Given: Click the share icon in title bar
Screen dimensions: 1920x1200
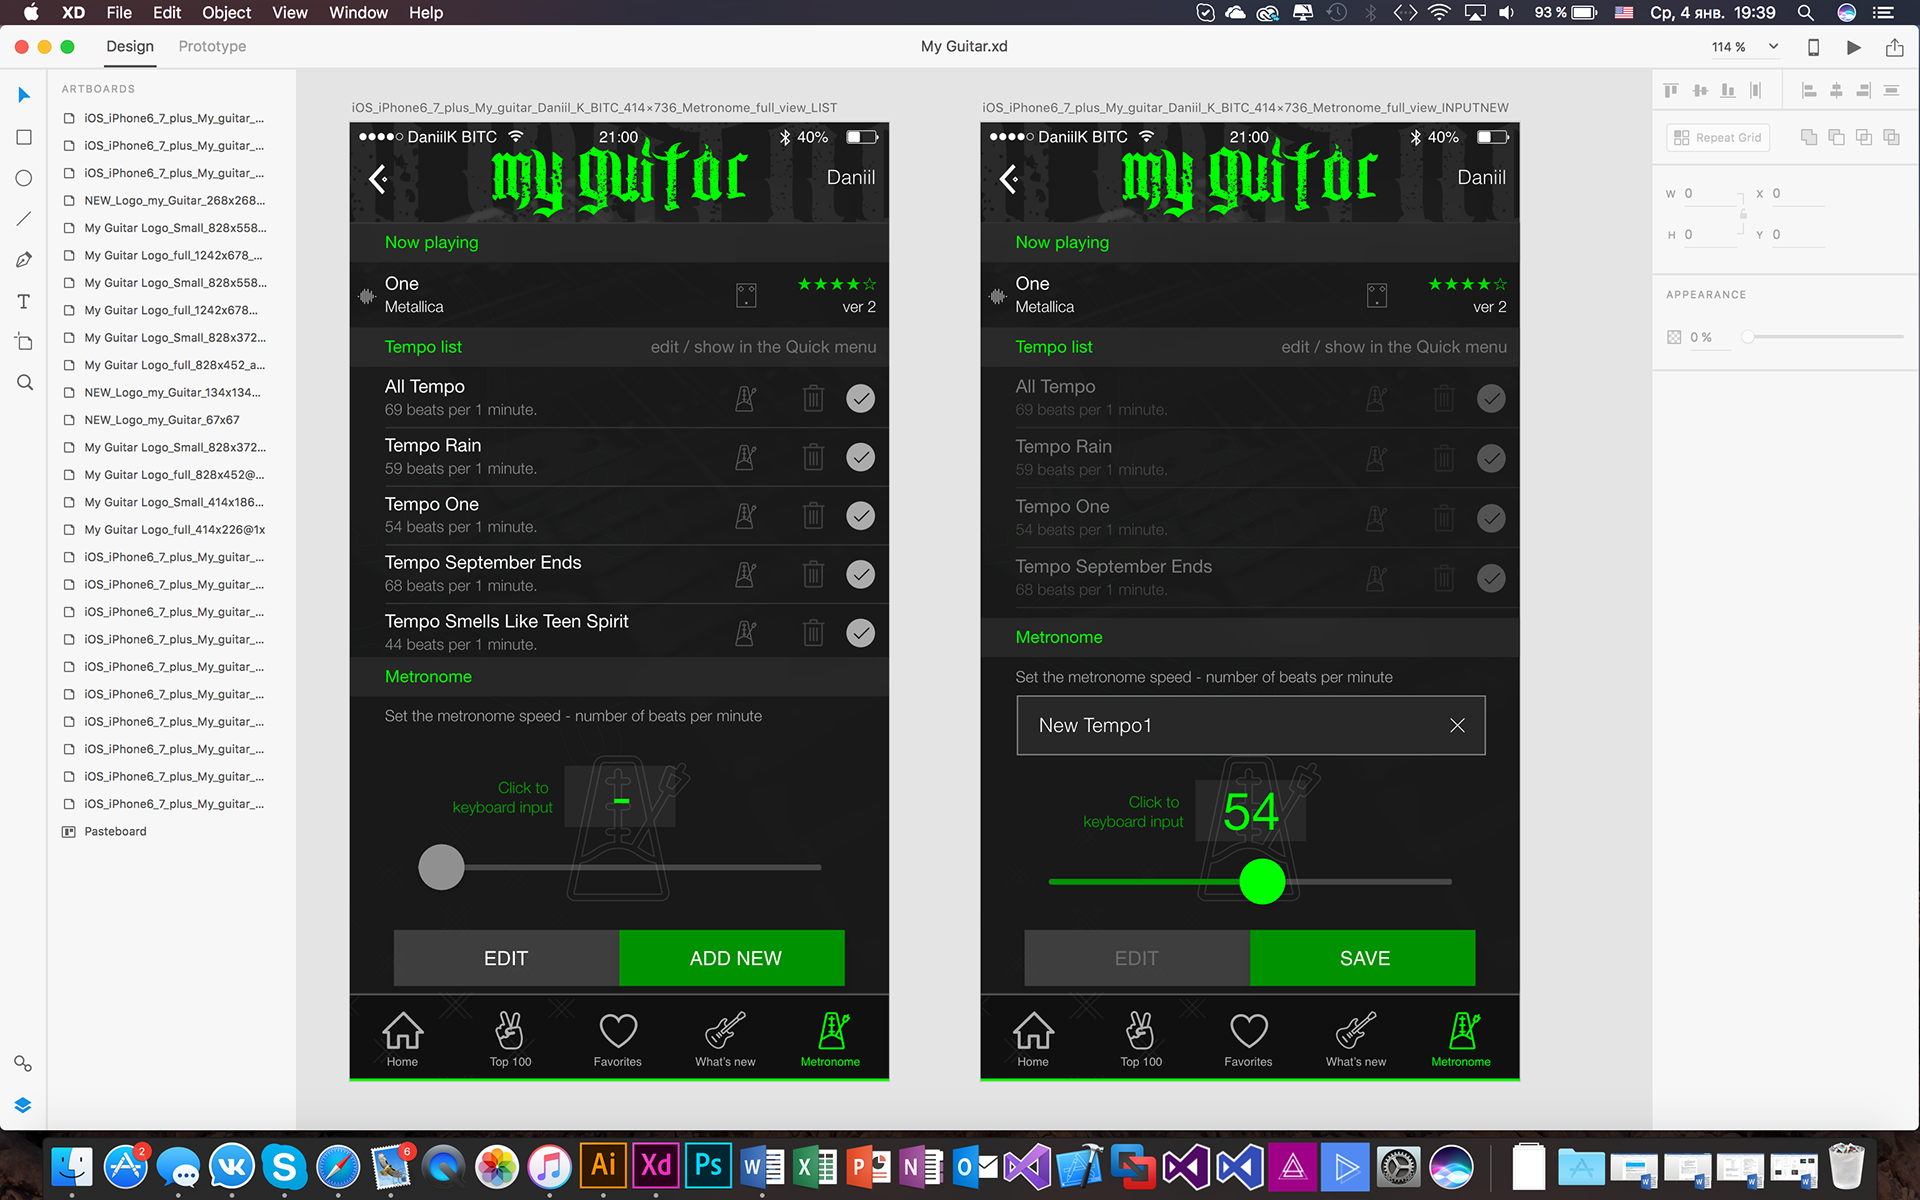Looking at the screenshot, I should [x=1894, y=47].
